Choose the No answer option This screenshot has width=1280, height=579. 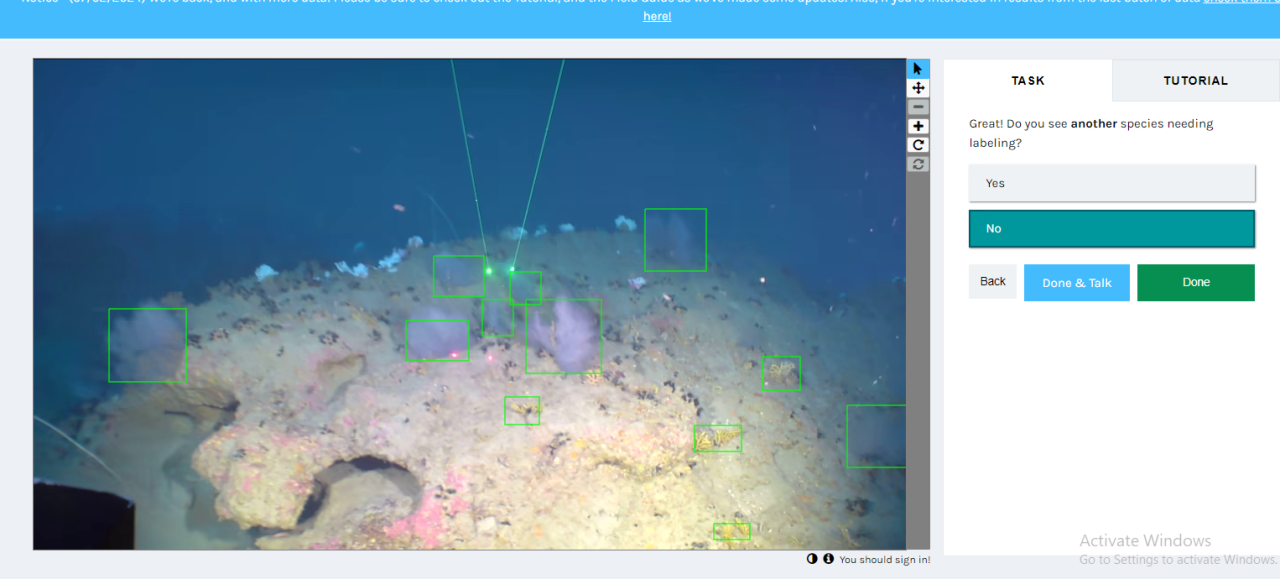[x=1112, y=229]
